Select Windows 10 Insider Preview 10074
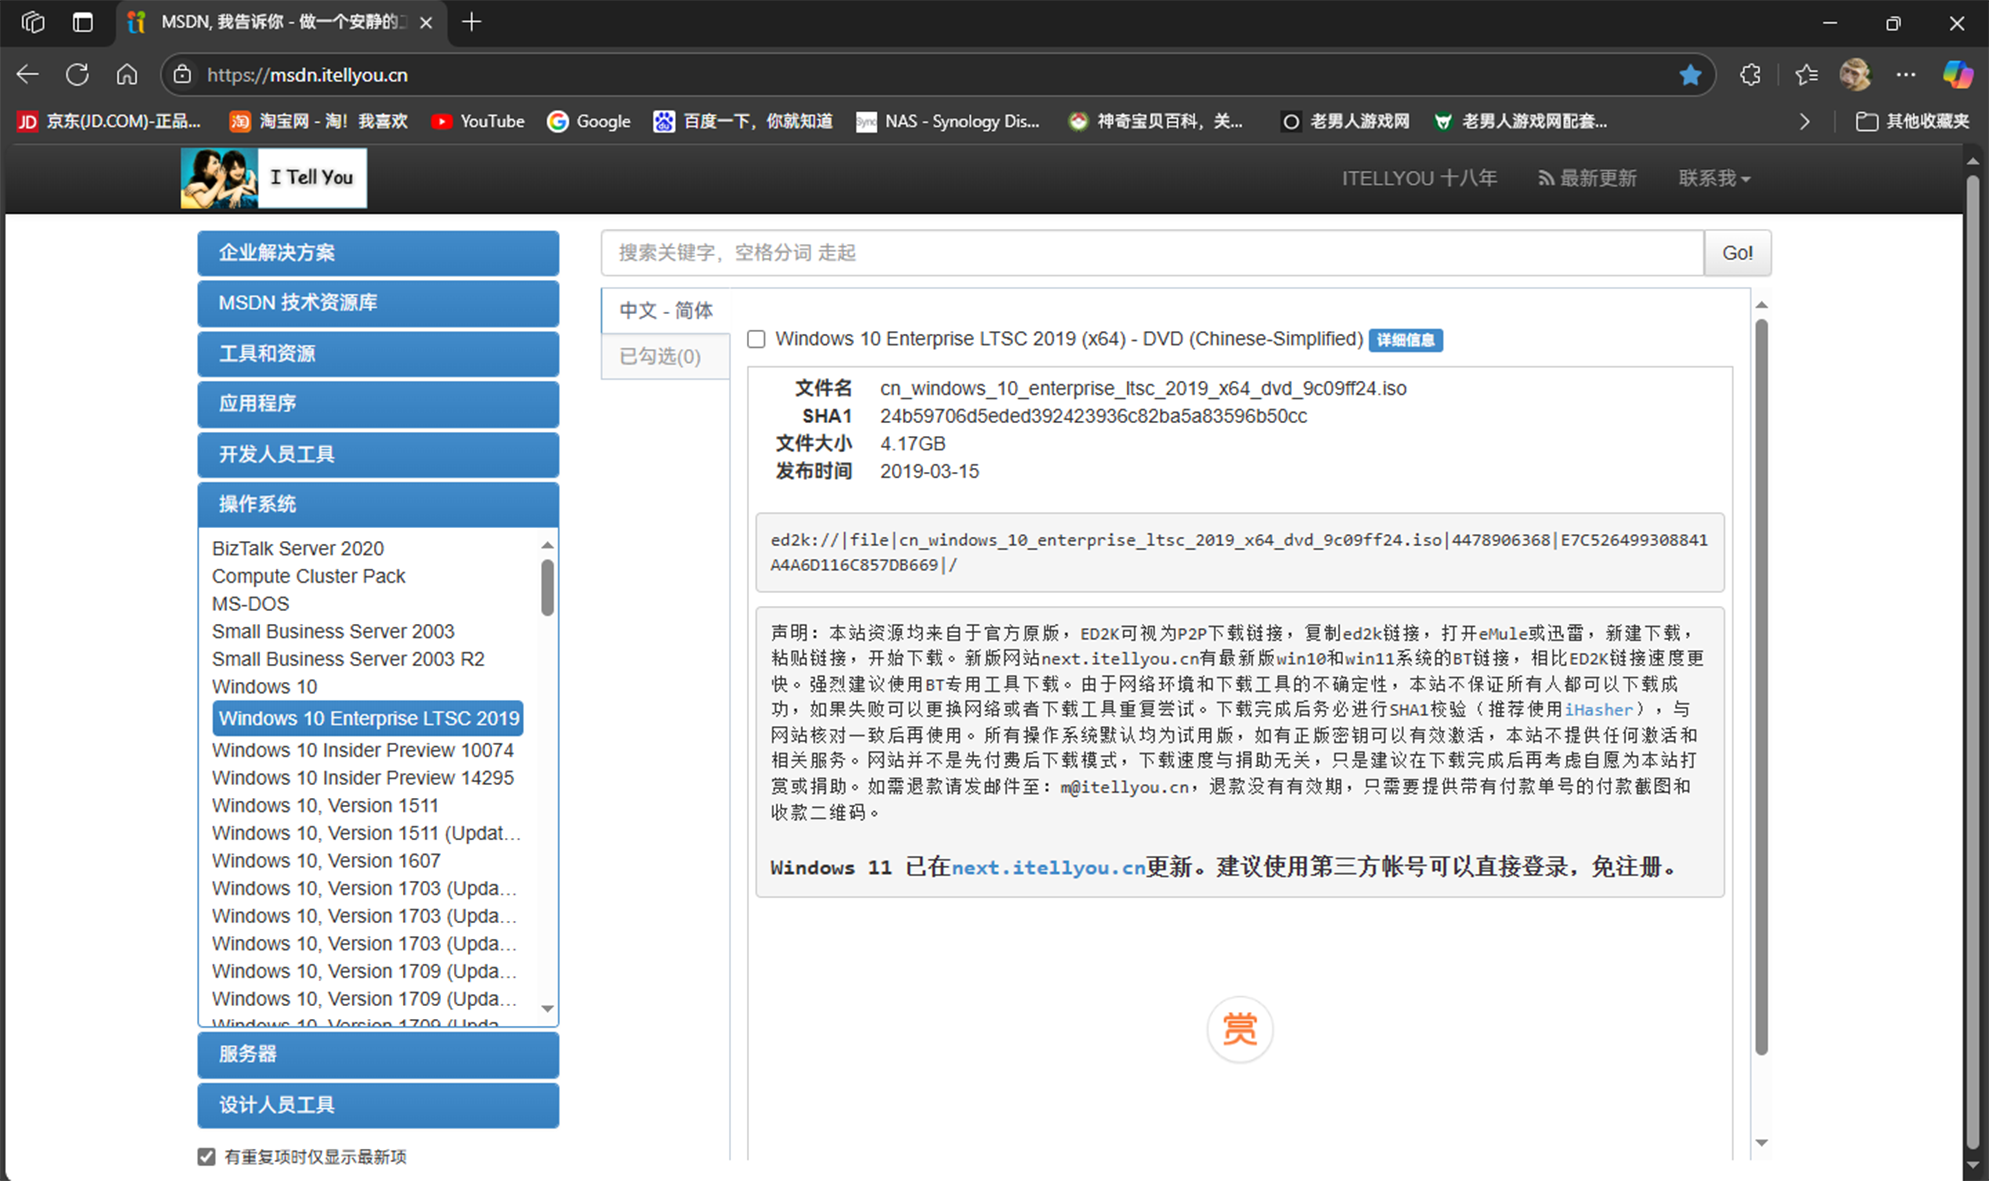The width and height of the screenshot is (1989, 1181). click(363, 751)
